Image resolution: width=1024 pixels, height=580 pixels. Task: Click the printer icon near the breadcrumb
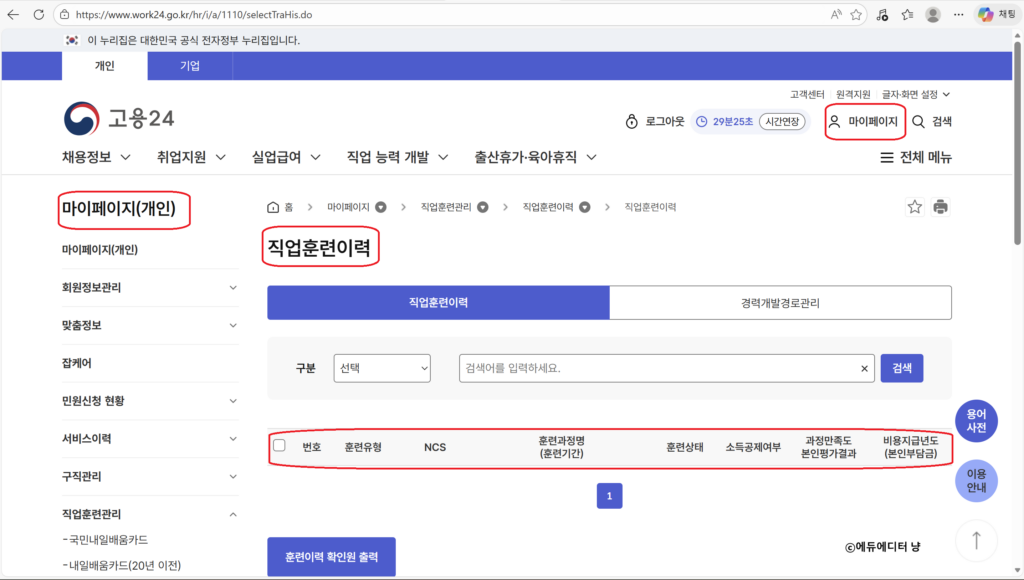(x=941, y=206)
